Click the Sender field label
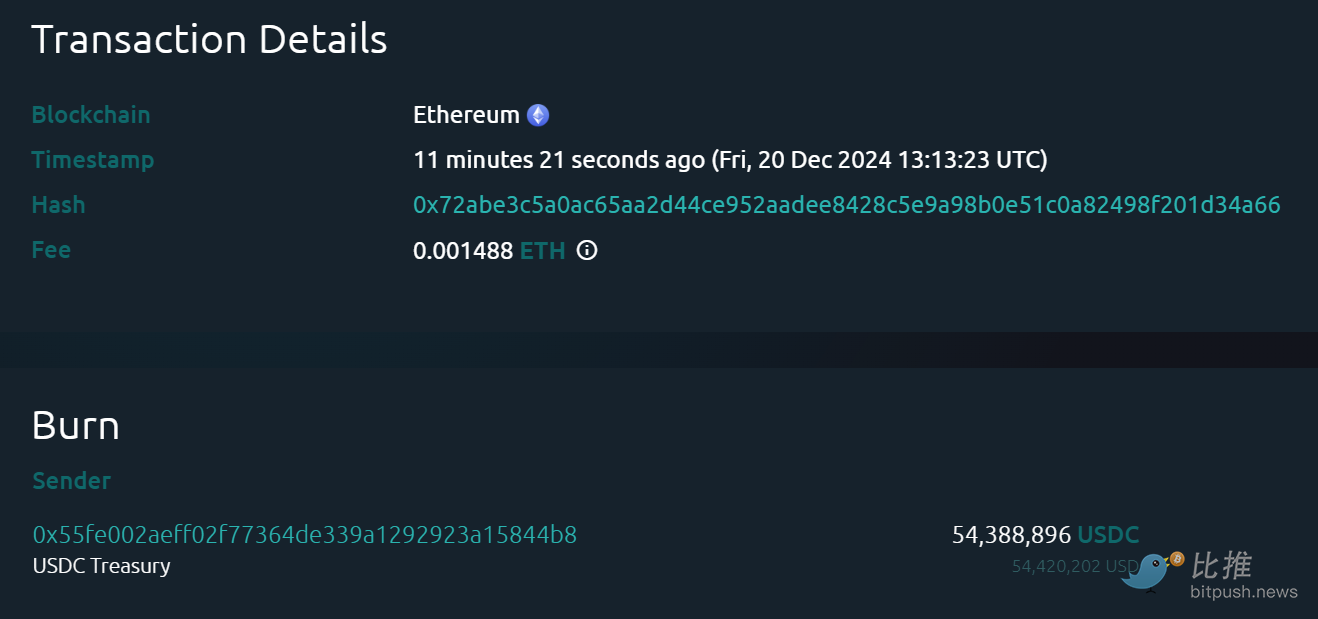This screenshot has height=619, width=1318. 71,481
